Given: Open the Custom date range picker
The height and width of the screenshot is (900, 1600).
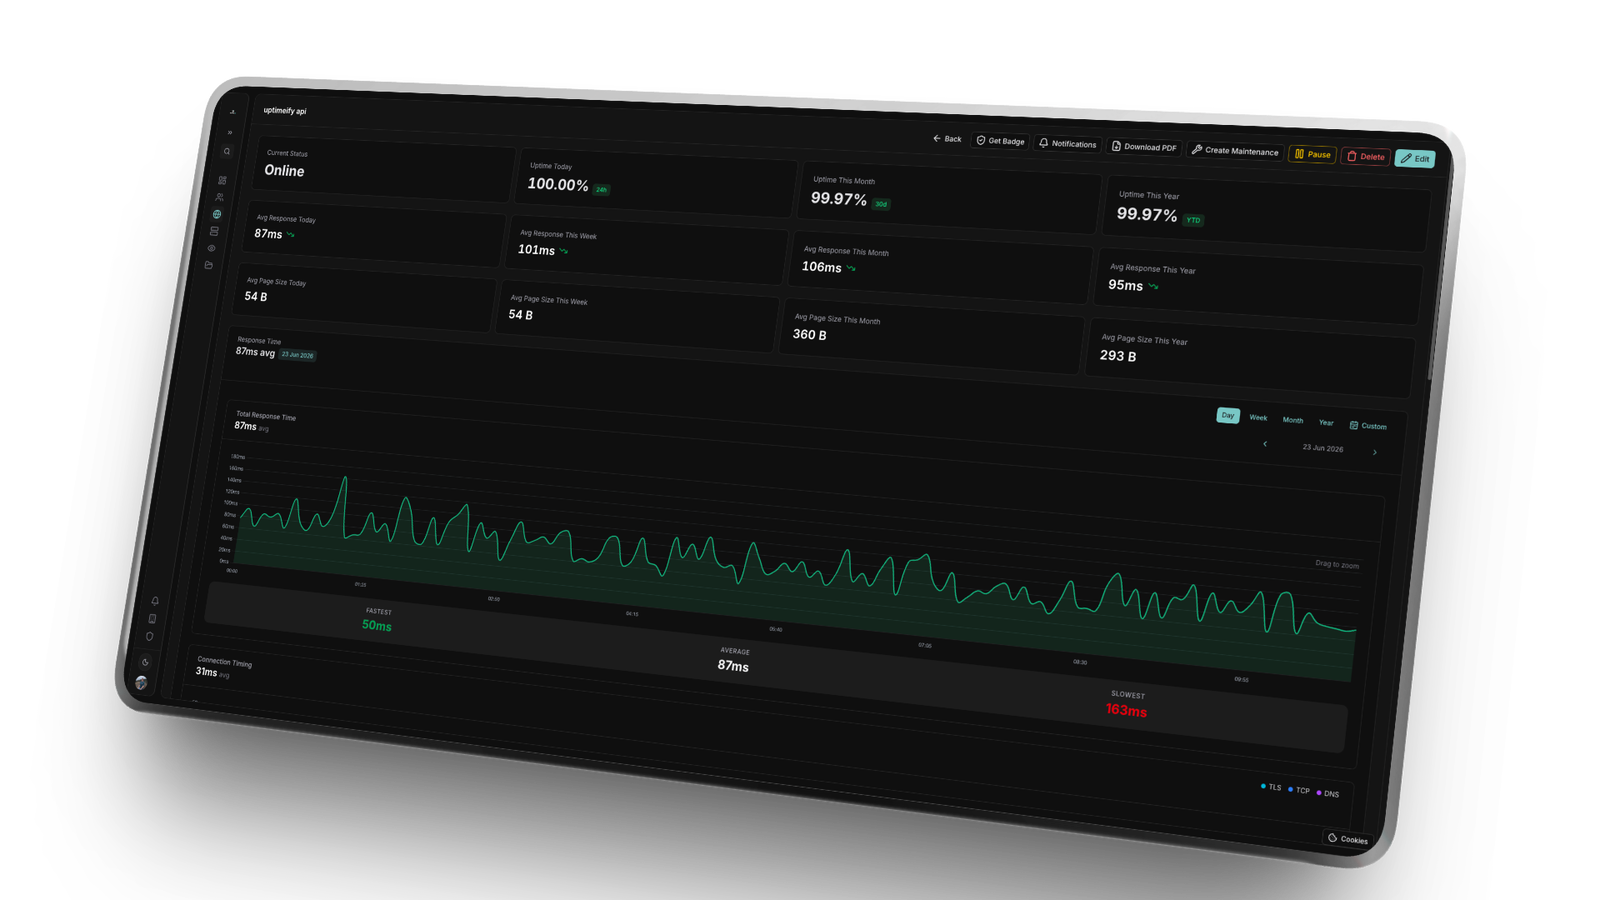Looking at the screenshot, I should 1368,426.
